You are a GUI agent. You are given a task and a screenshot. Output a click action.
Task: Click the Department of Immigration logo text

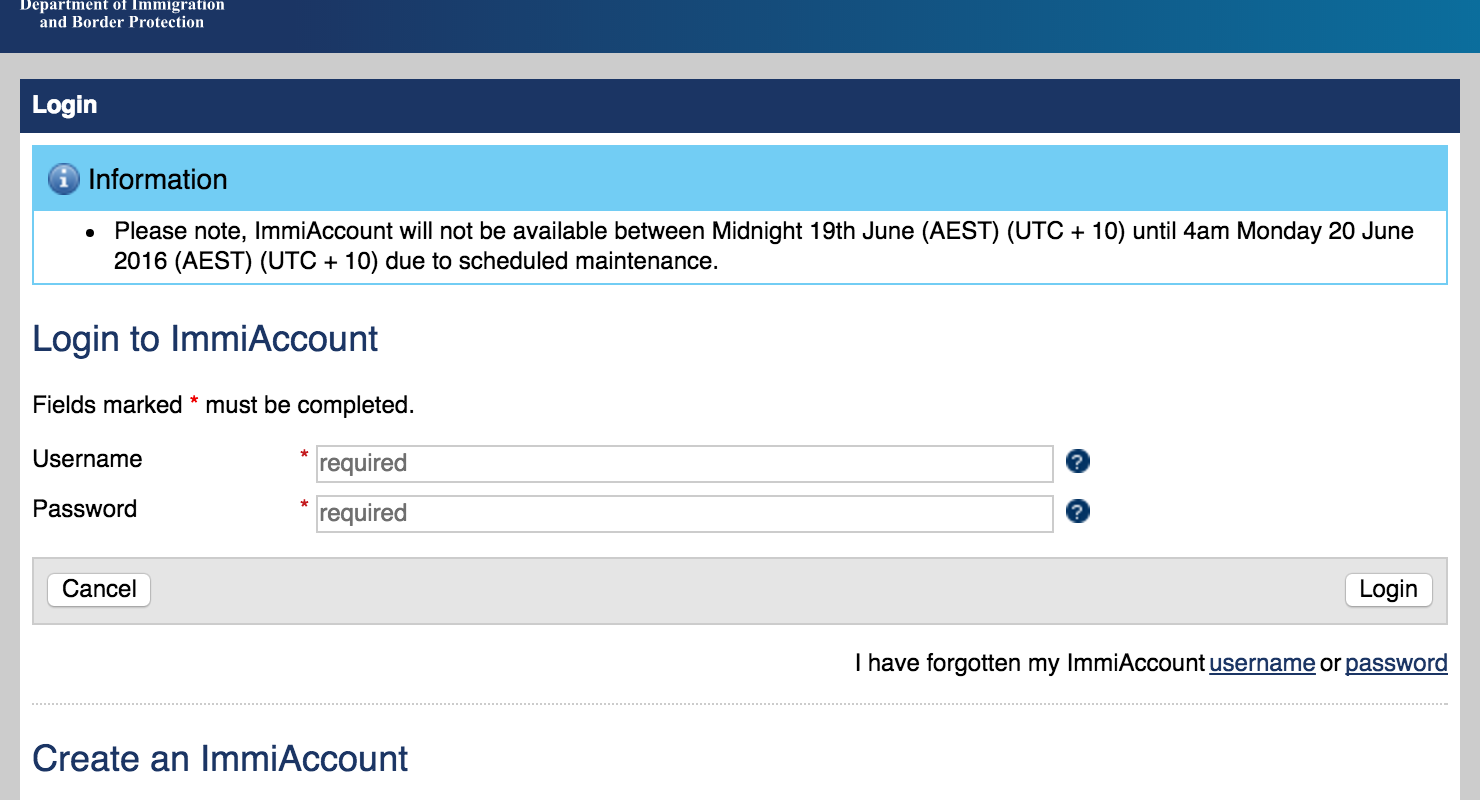click(x=122, y=14)
